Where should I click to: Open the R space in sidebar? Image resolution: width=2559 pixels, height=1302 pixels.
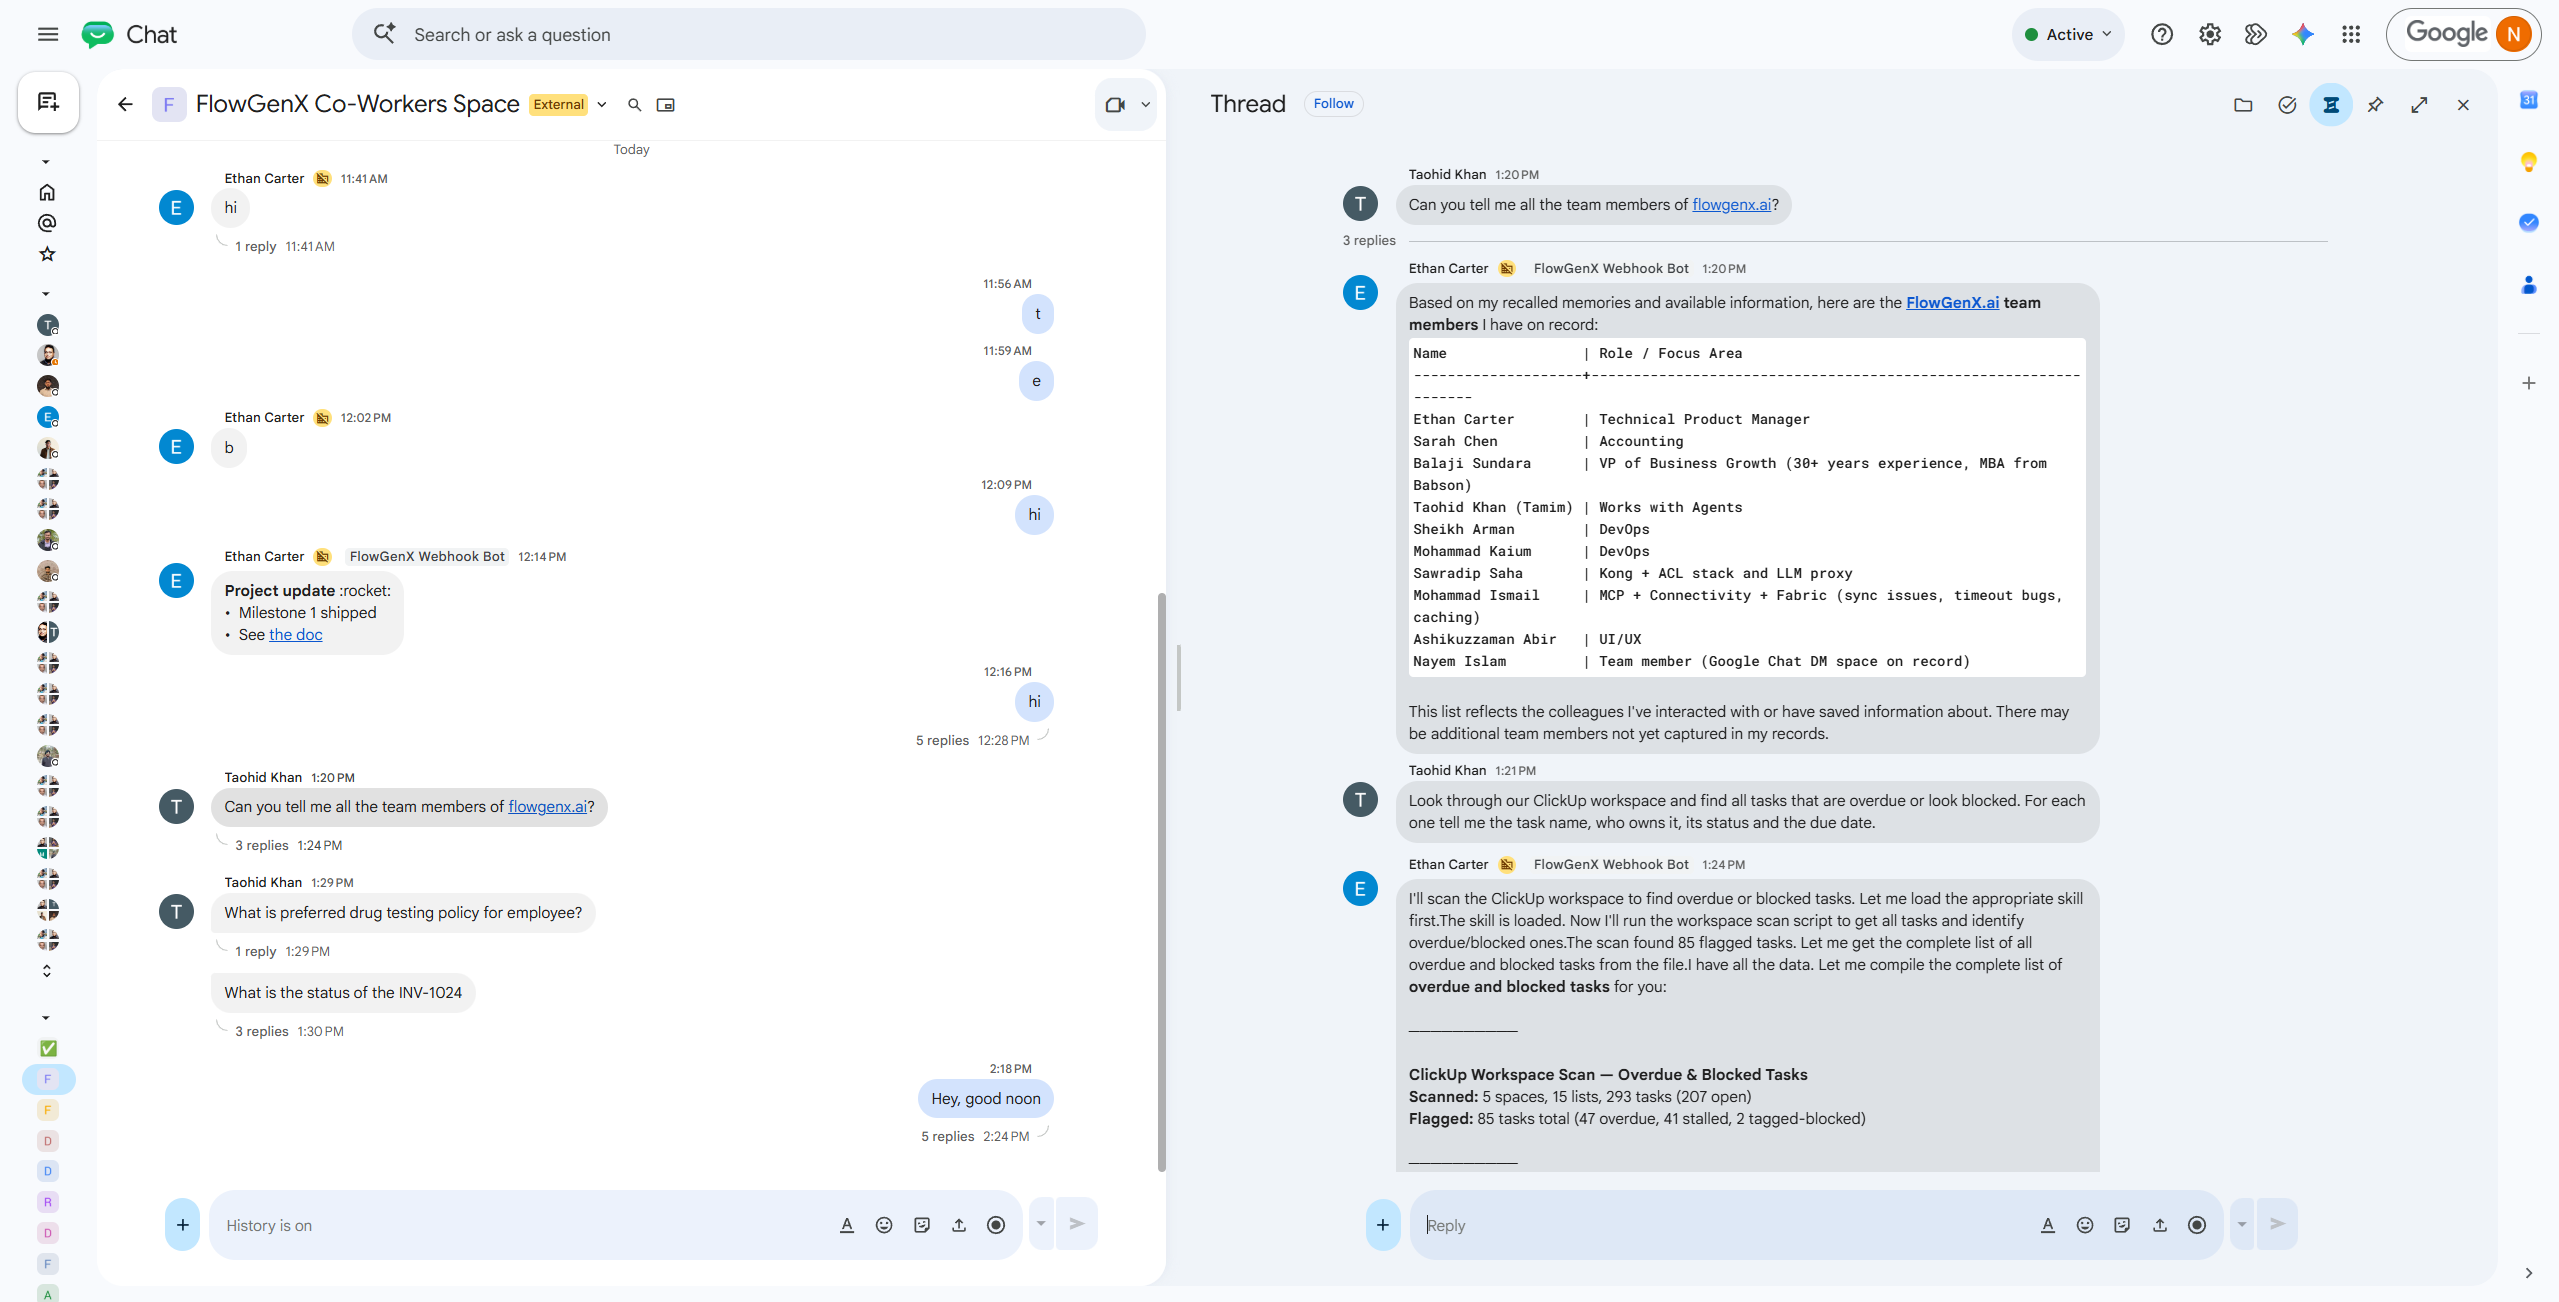point(48,1202)
